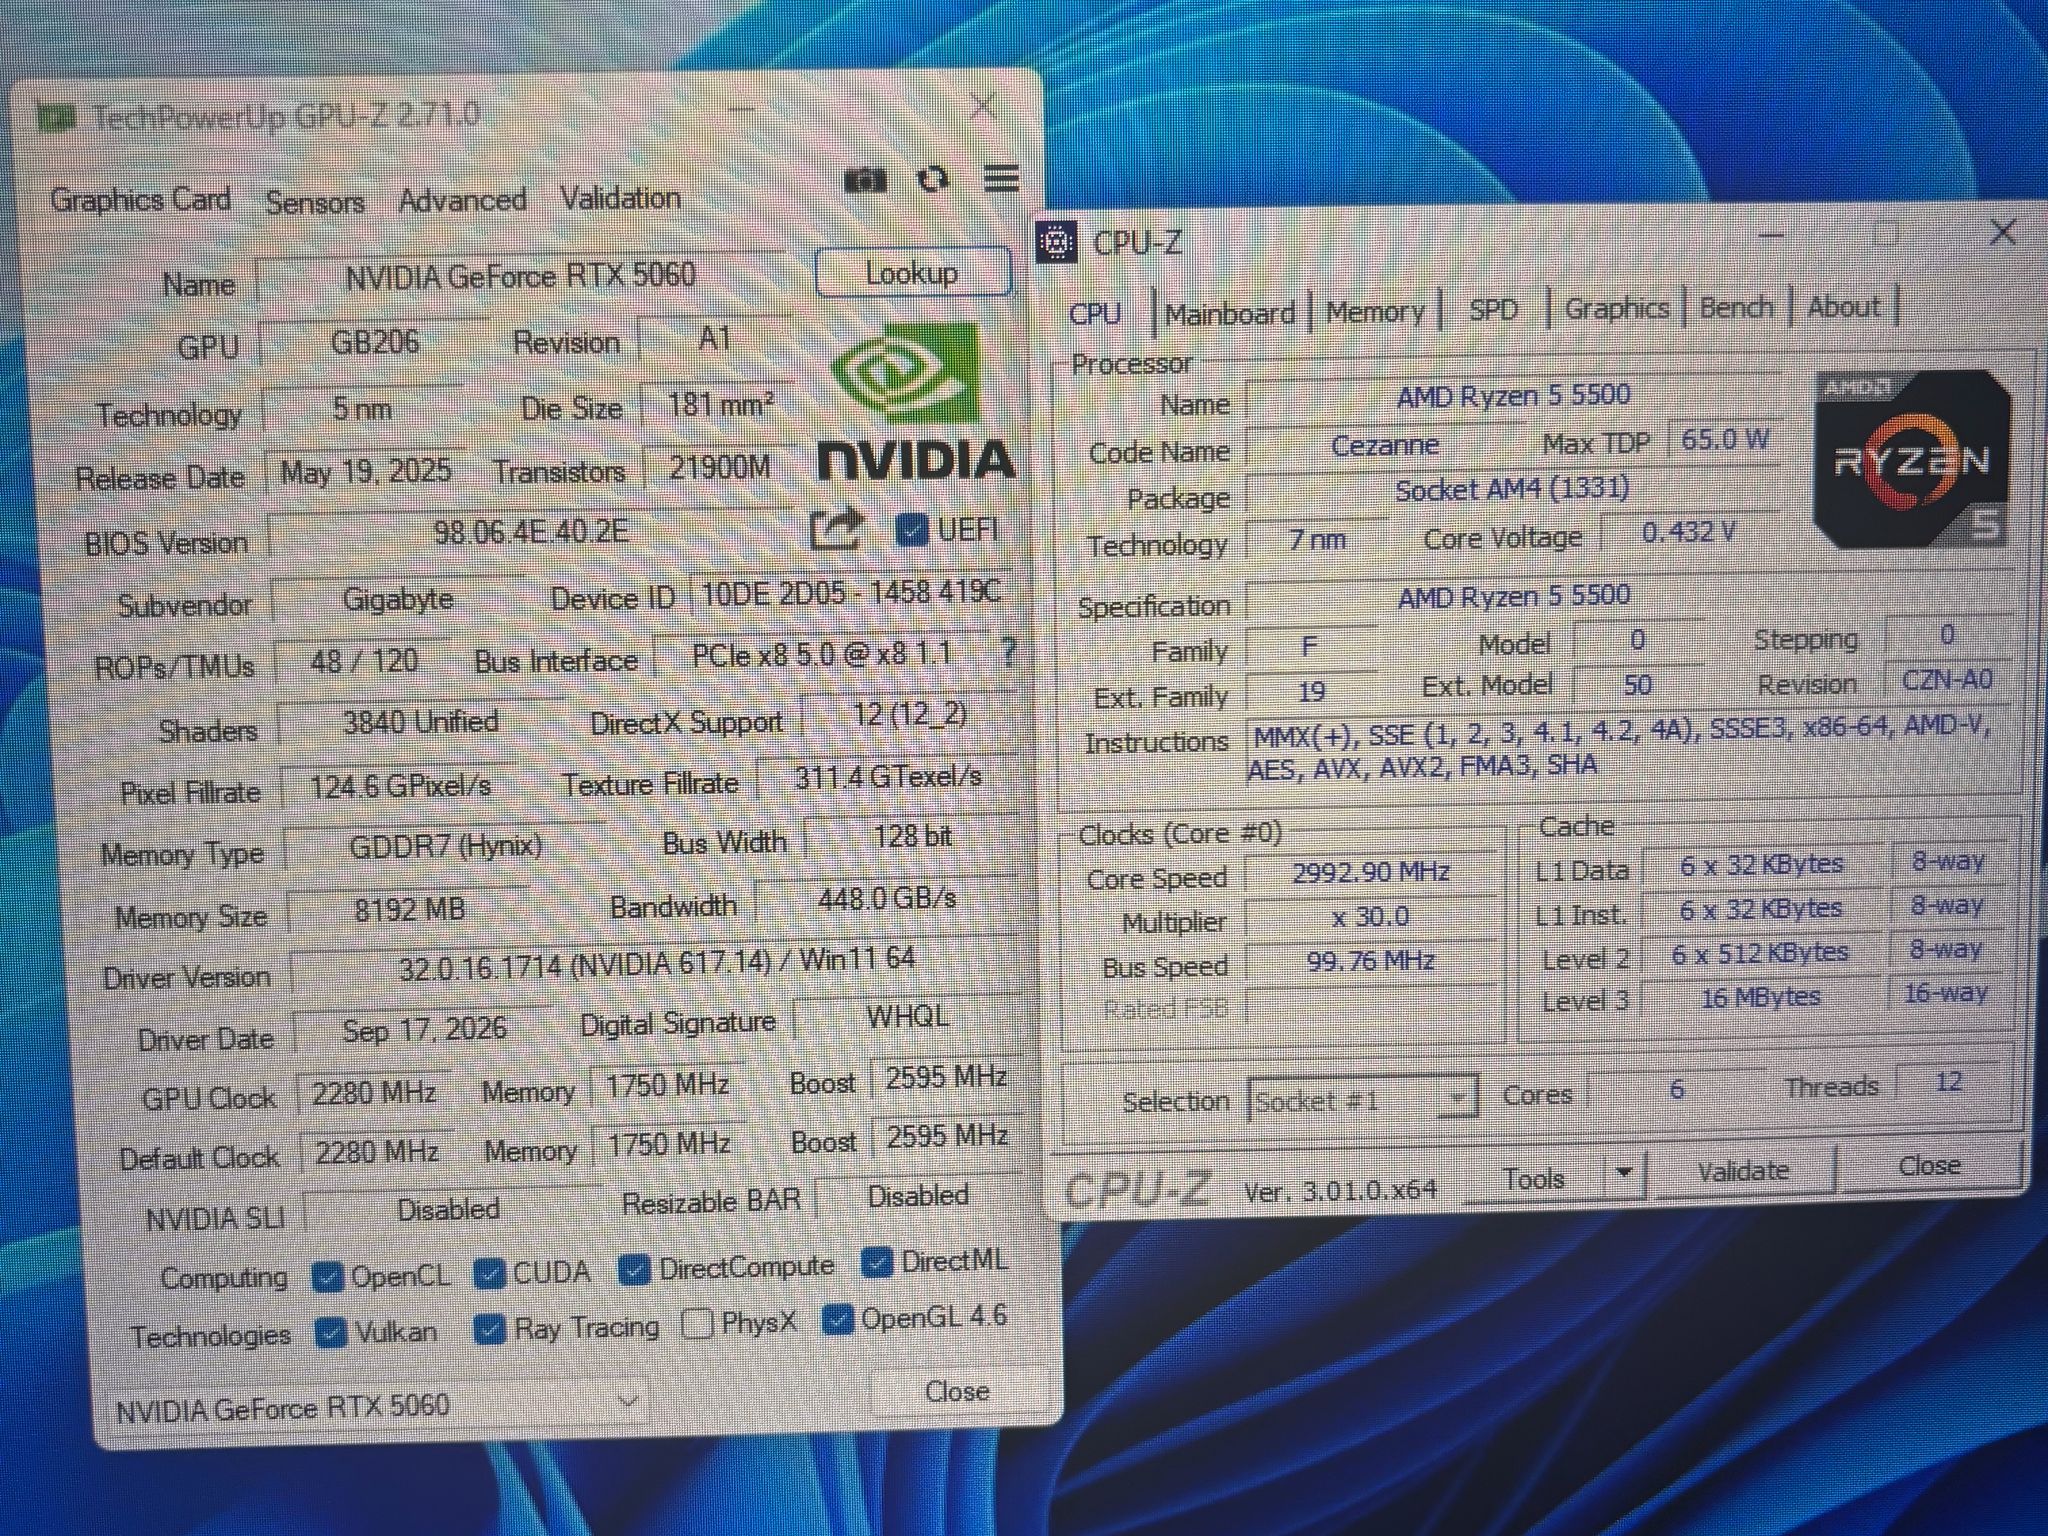2048x1536 pixels.
Task: Toggle the PhysX checkbox
Action: pyautogui.click(x=697, y=1324)
